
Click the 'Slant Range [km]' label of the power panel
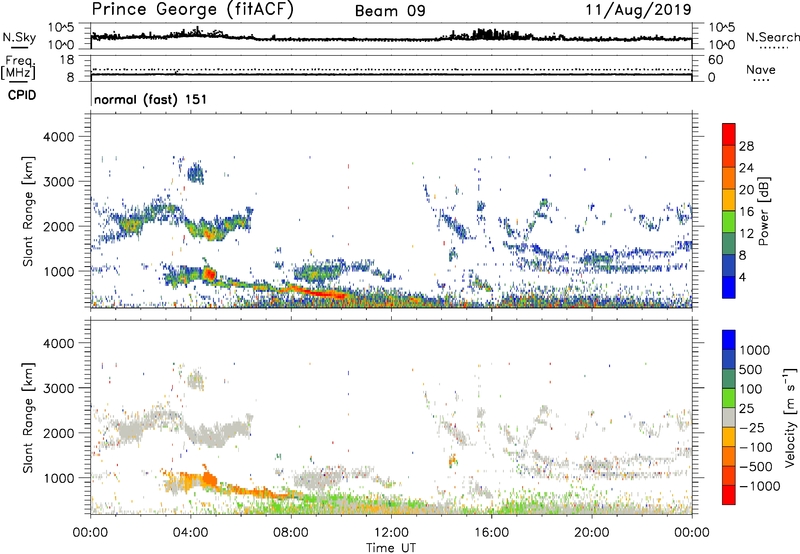coord(28,211)
